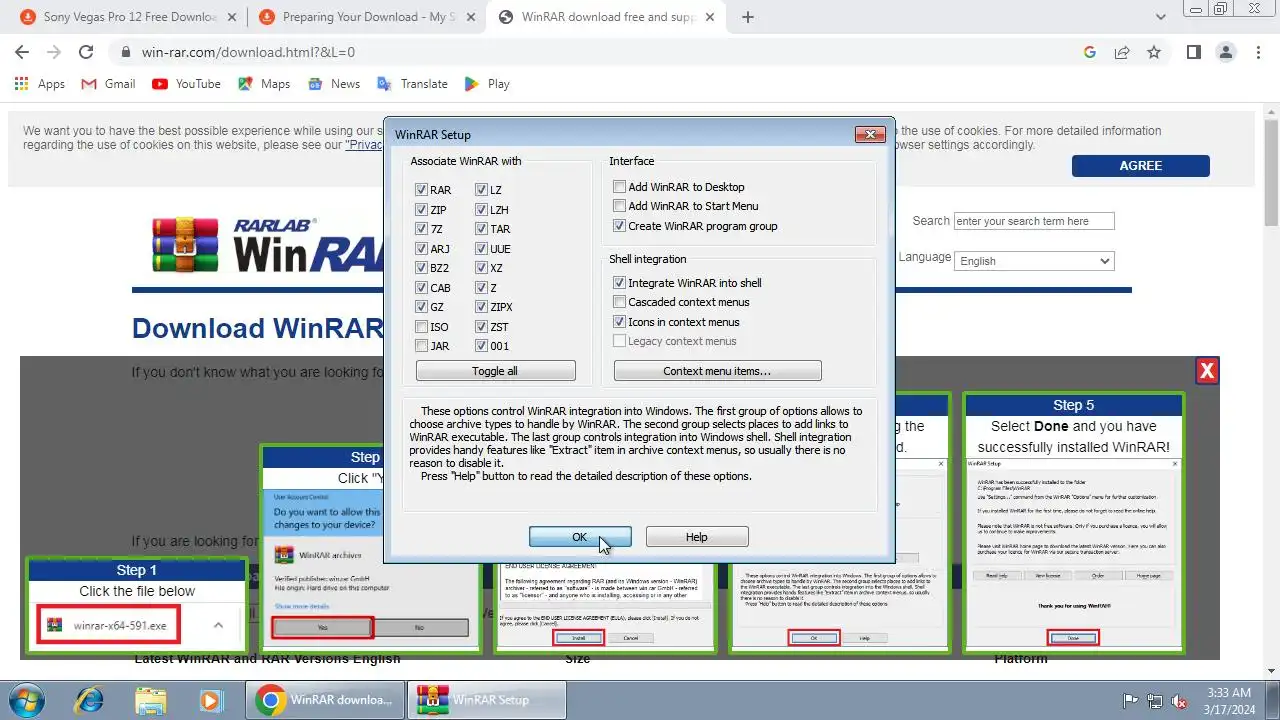Image resolution: width=1280 pixels, height=720 pixels.
Task: Select the WinRAR download tab
Action: point(608,17)
